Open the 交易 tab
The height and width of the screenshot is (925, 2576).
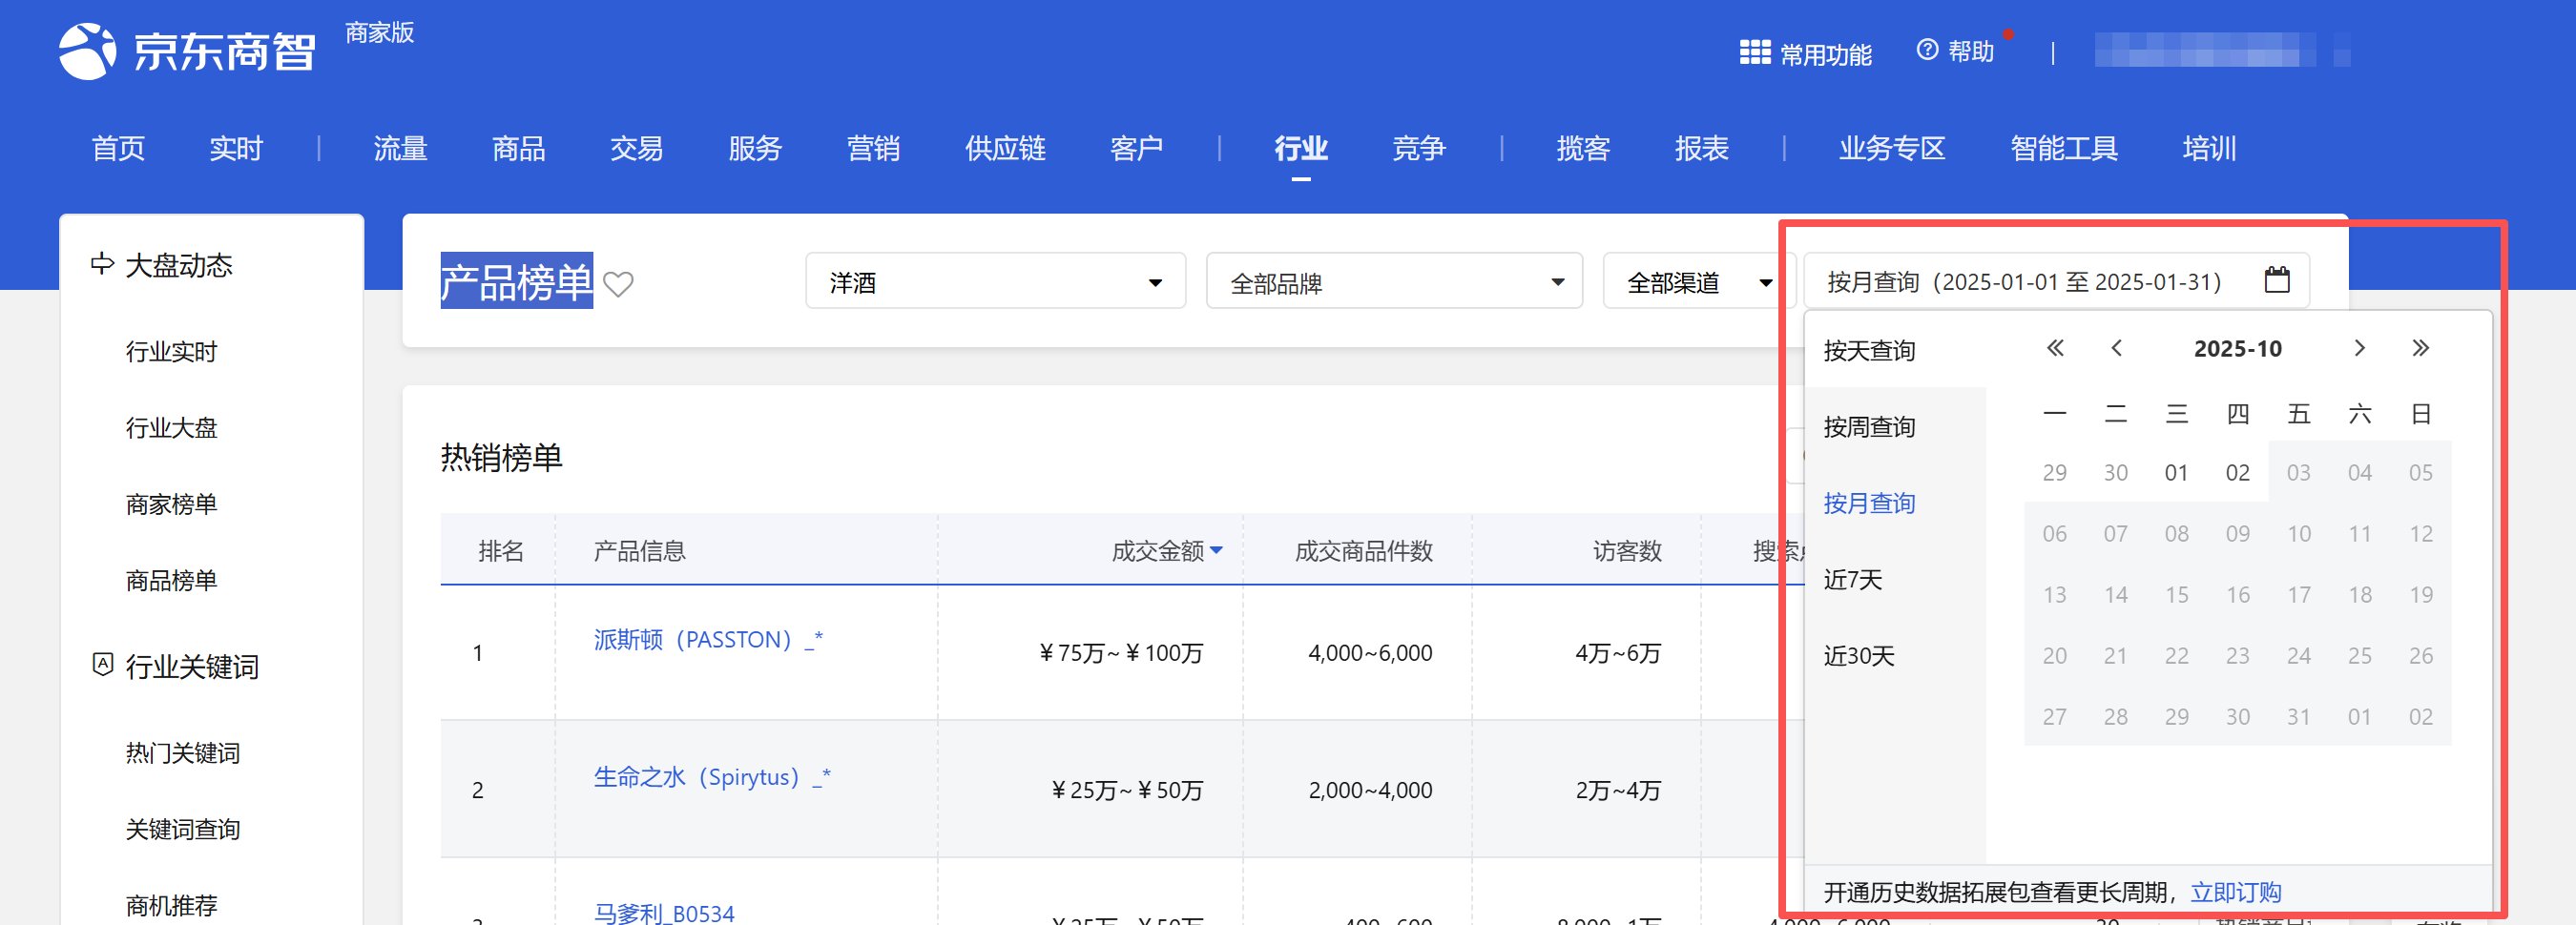pos(636,149)
